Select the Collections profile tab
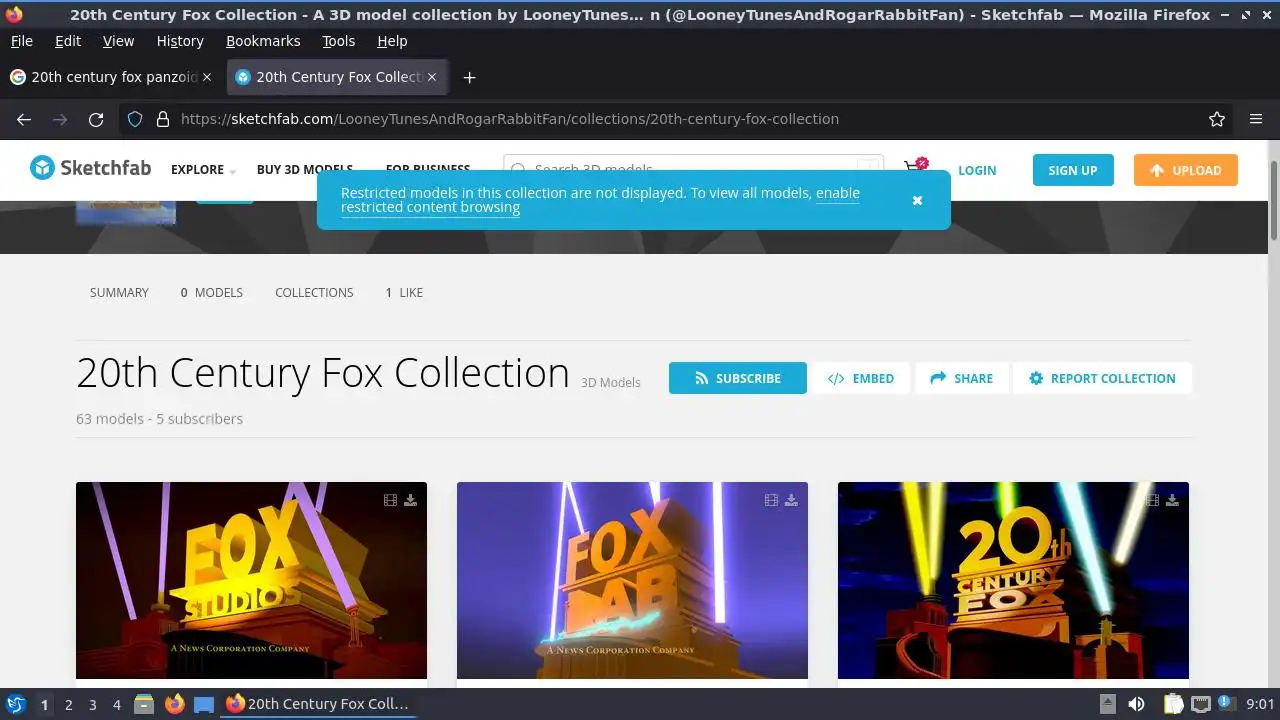 (x=314, y=293)
